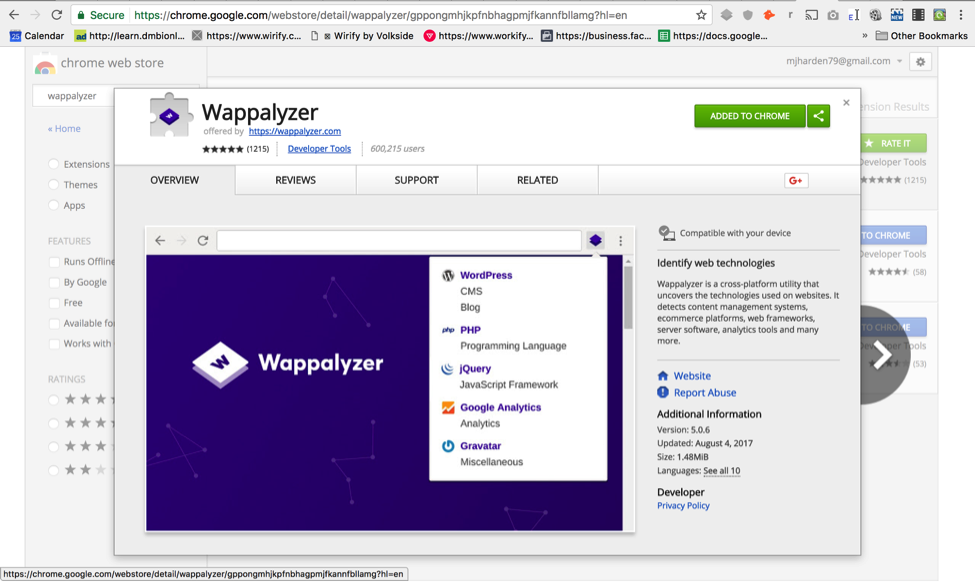Click the green Secure padlock icon
This screenshot has height=582, width=975.
point(80,15)
